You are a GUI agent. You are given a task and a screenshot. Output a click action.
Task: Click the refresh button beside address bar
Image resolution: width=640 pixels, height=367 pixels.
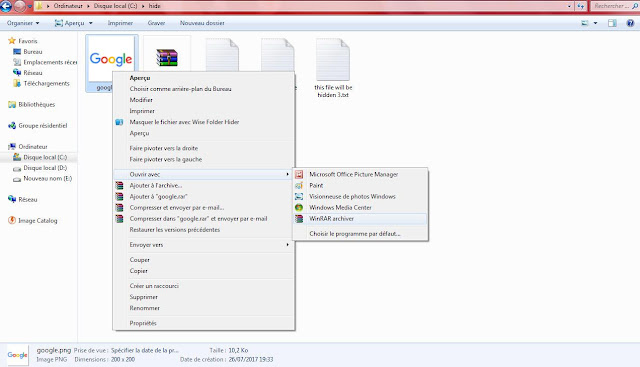click(x=581, y=6)
